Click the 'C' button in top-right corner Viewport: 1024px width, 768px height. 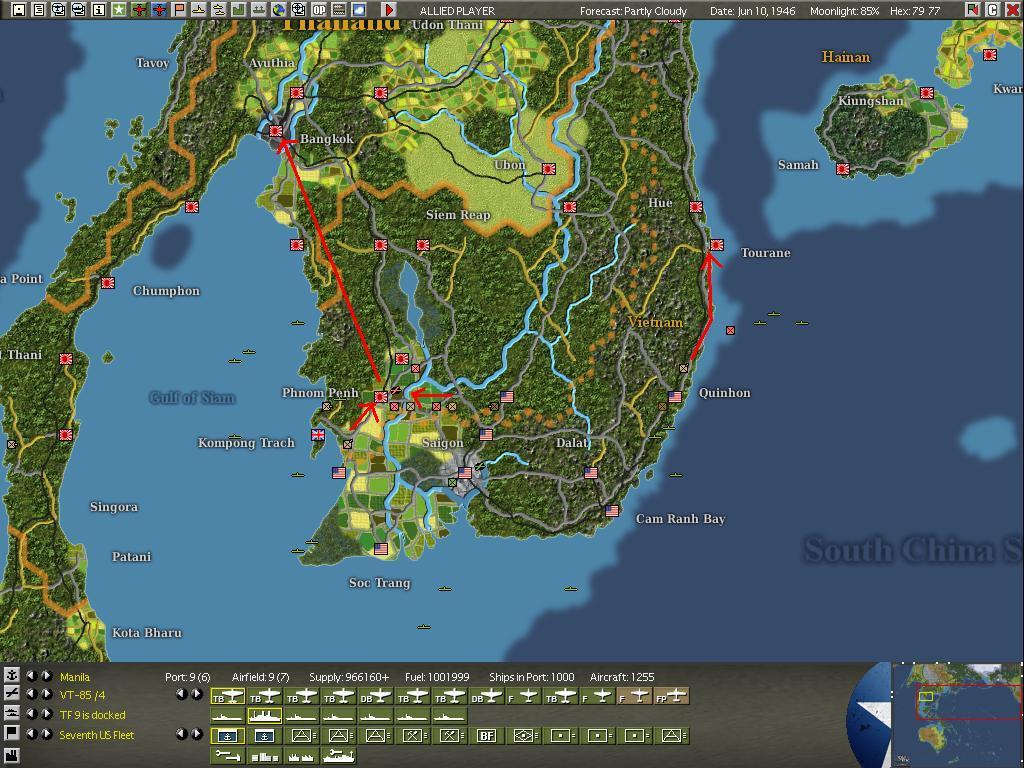[992, 10]
